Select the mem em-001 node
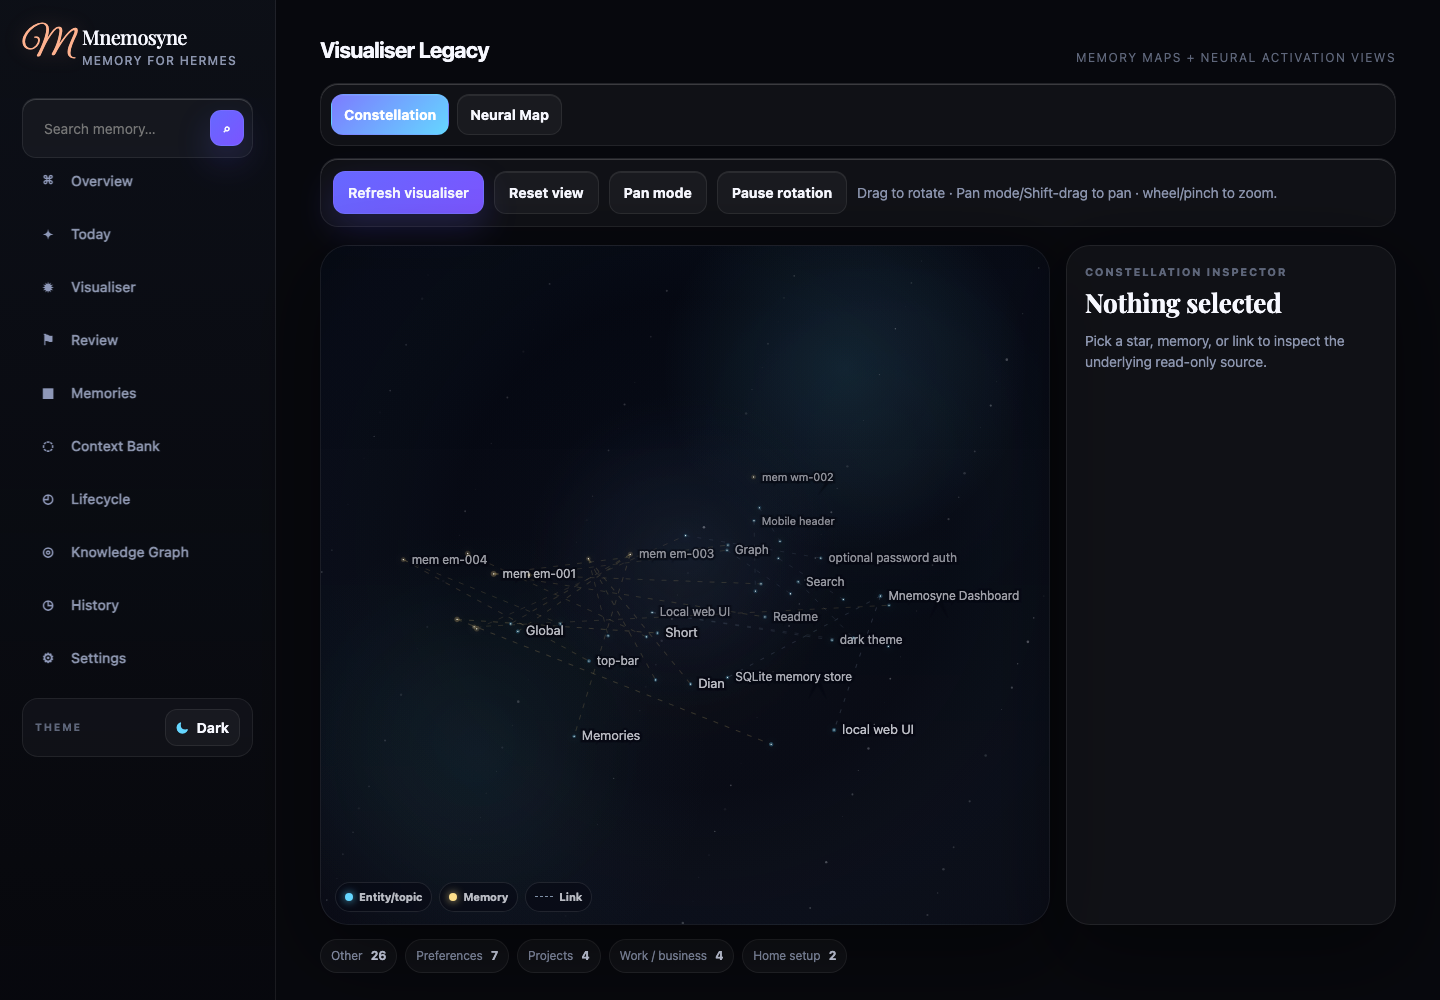 [494, 574]
